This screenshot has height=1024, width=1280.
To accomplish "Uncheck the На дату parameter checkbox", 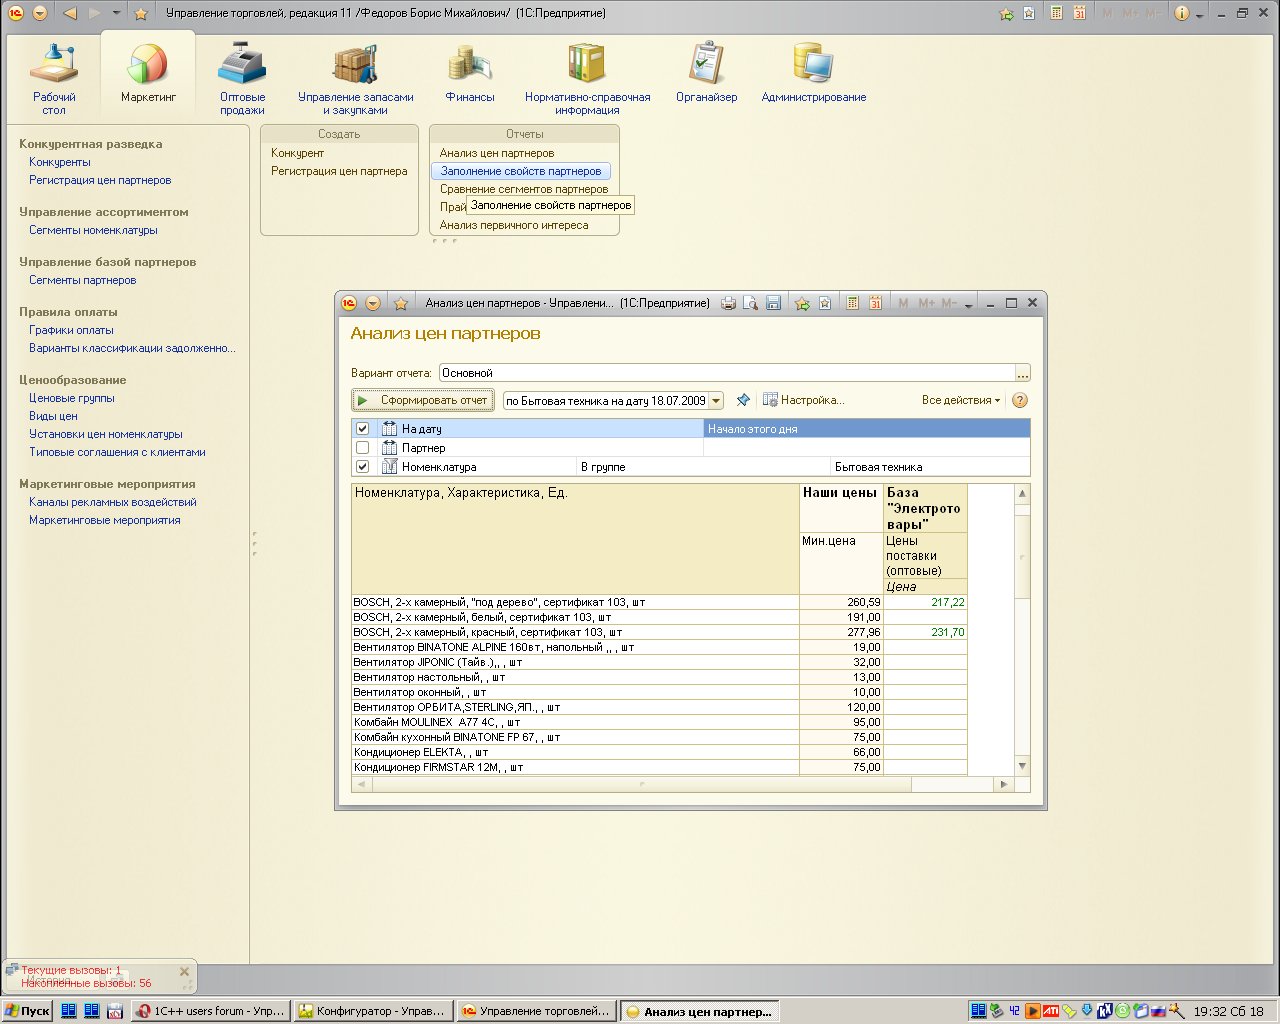I will [363, 429].
